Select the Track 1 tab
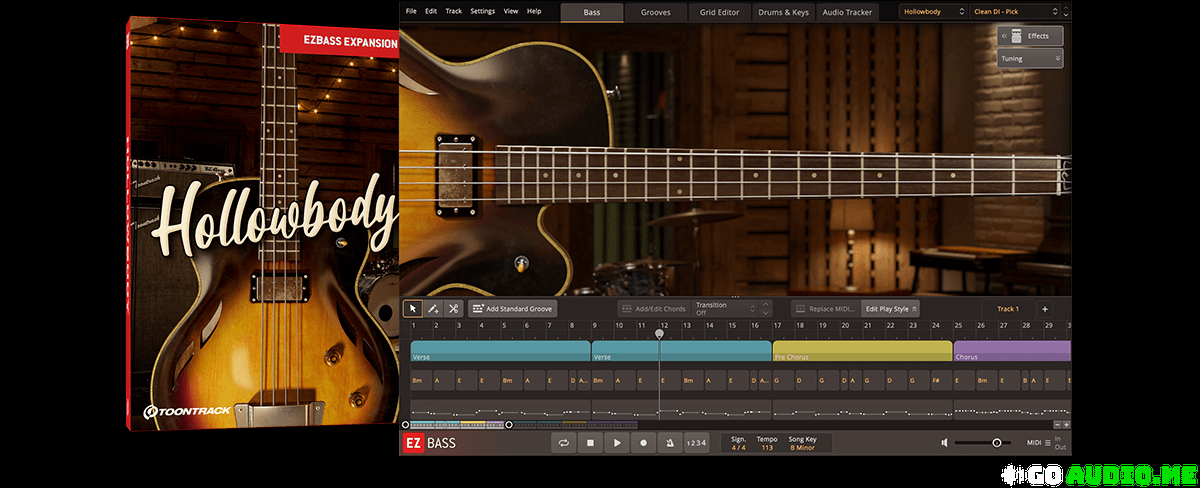This screenshot has width=1200, height=488. 1008,309
